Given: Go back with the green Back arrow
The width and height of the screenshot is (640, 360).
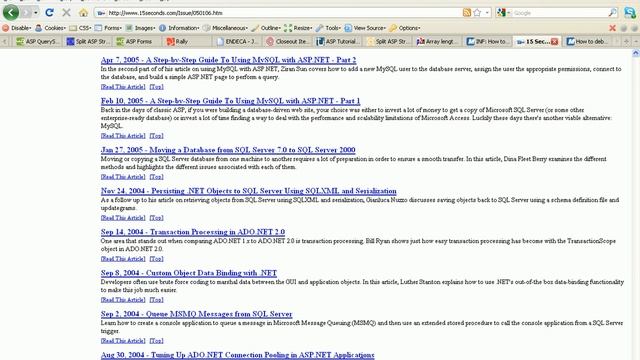Looking at the screenshot, I should tap(11, 12).
